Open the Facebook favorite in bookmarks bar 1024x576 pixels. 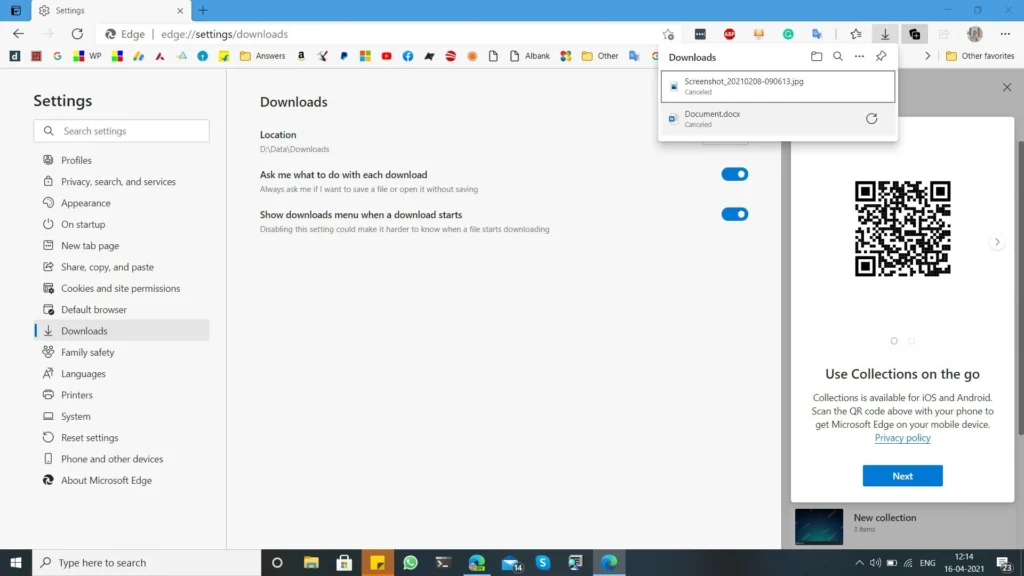(408, 56)
